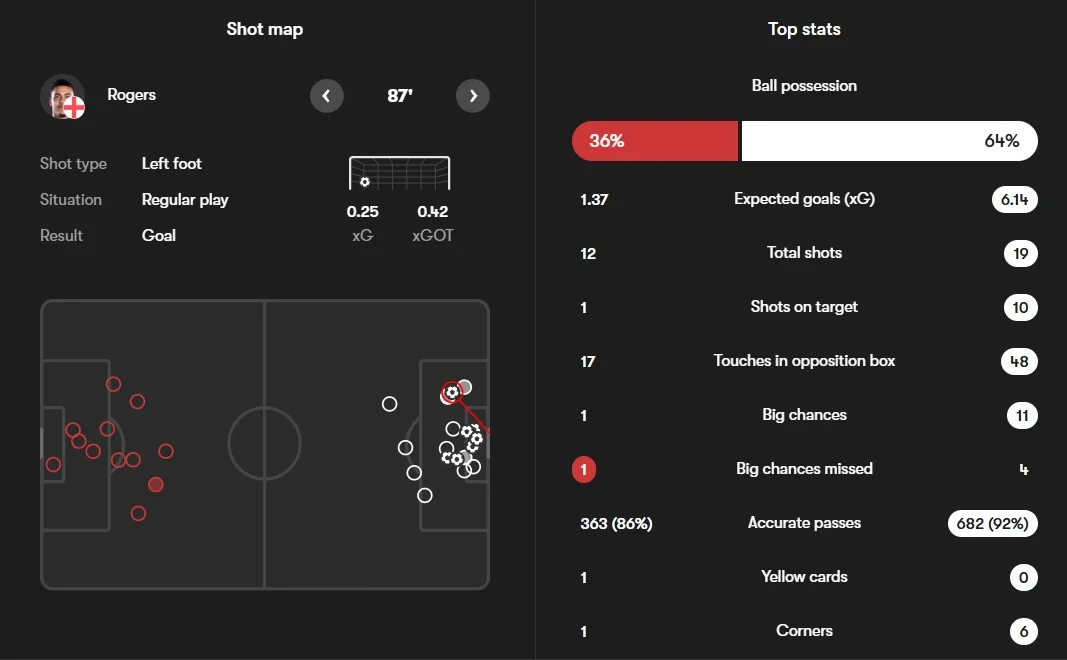
Task: Click the white 64% possession bar
Action: pos(889,141)
